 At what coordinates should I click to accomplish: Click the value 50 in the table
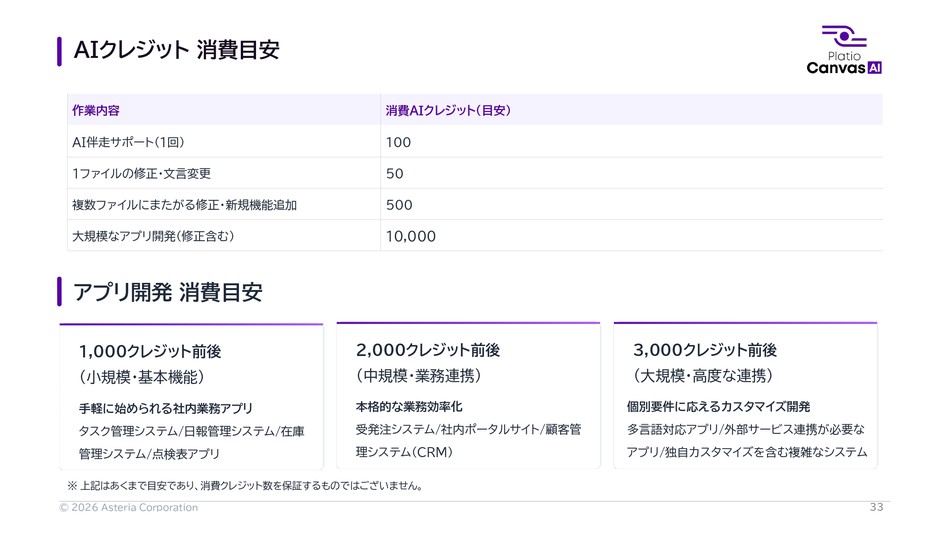(x=394, y=174)
